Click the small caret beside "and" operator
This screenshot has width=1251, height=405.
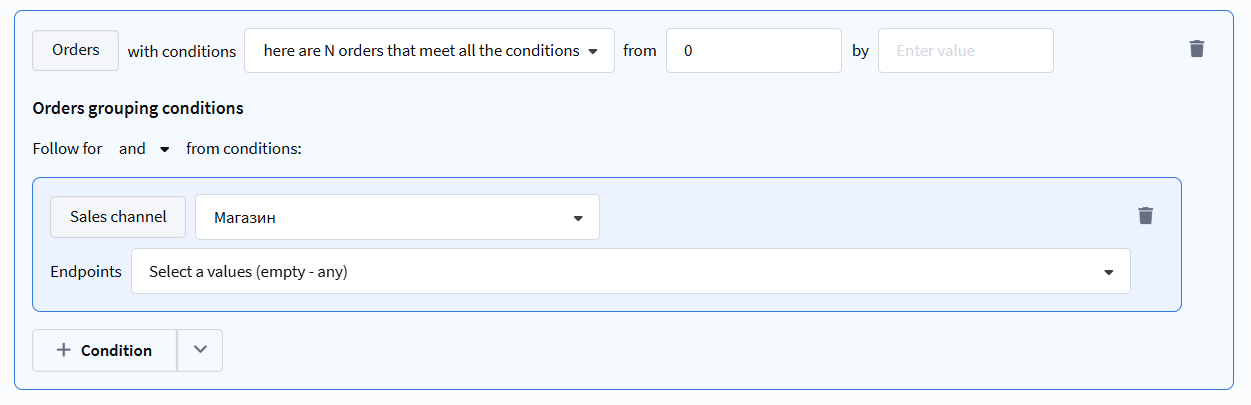[165, 149]
